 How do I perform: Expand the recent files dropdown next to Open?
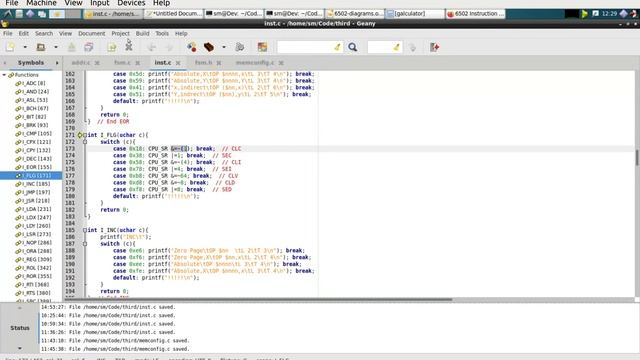(56, 47)
